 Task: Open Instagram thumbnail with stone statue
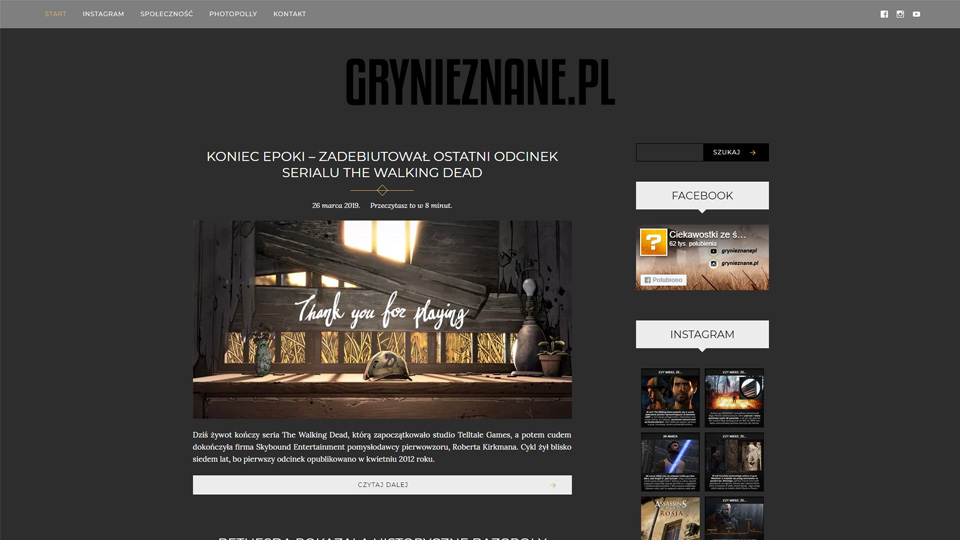734,462
